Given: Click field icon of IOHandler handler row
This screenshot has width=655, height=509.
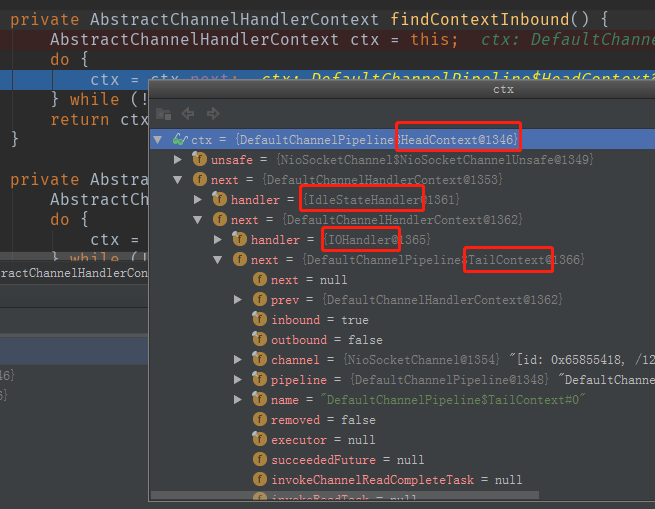Looking at the screenshot, I should [239, 239].
